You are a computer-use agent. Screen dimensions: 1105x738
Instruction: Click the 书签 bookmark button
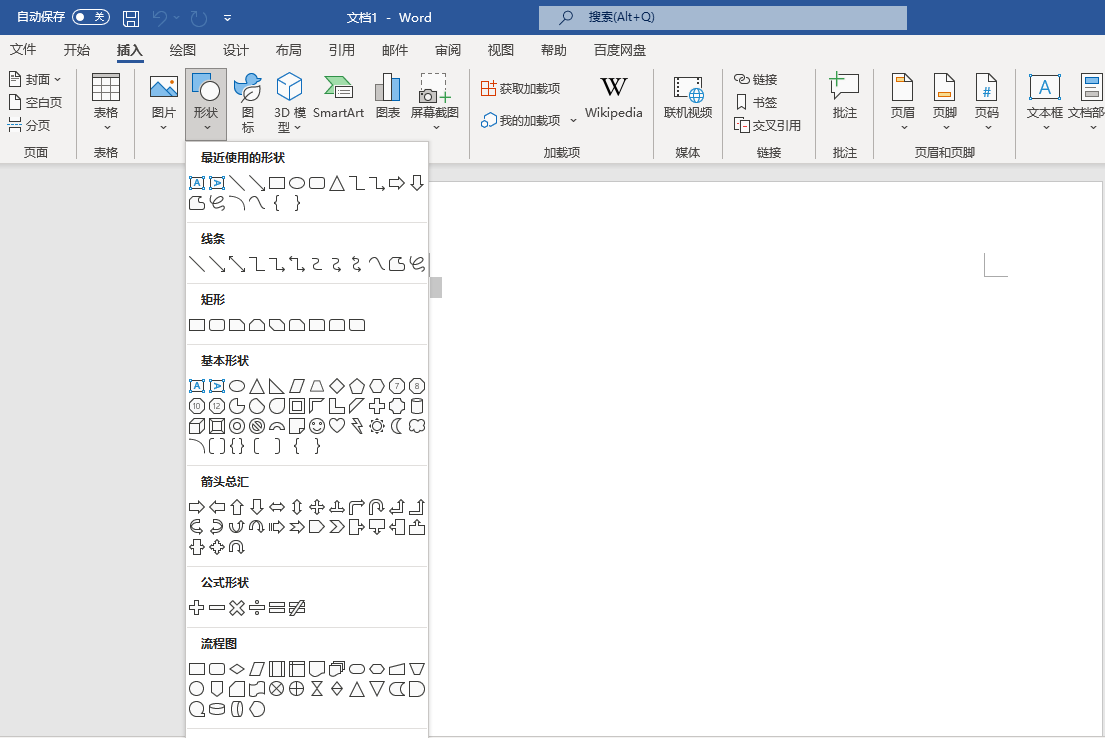[756, 102]
